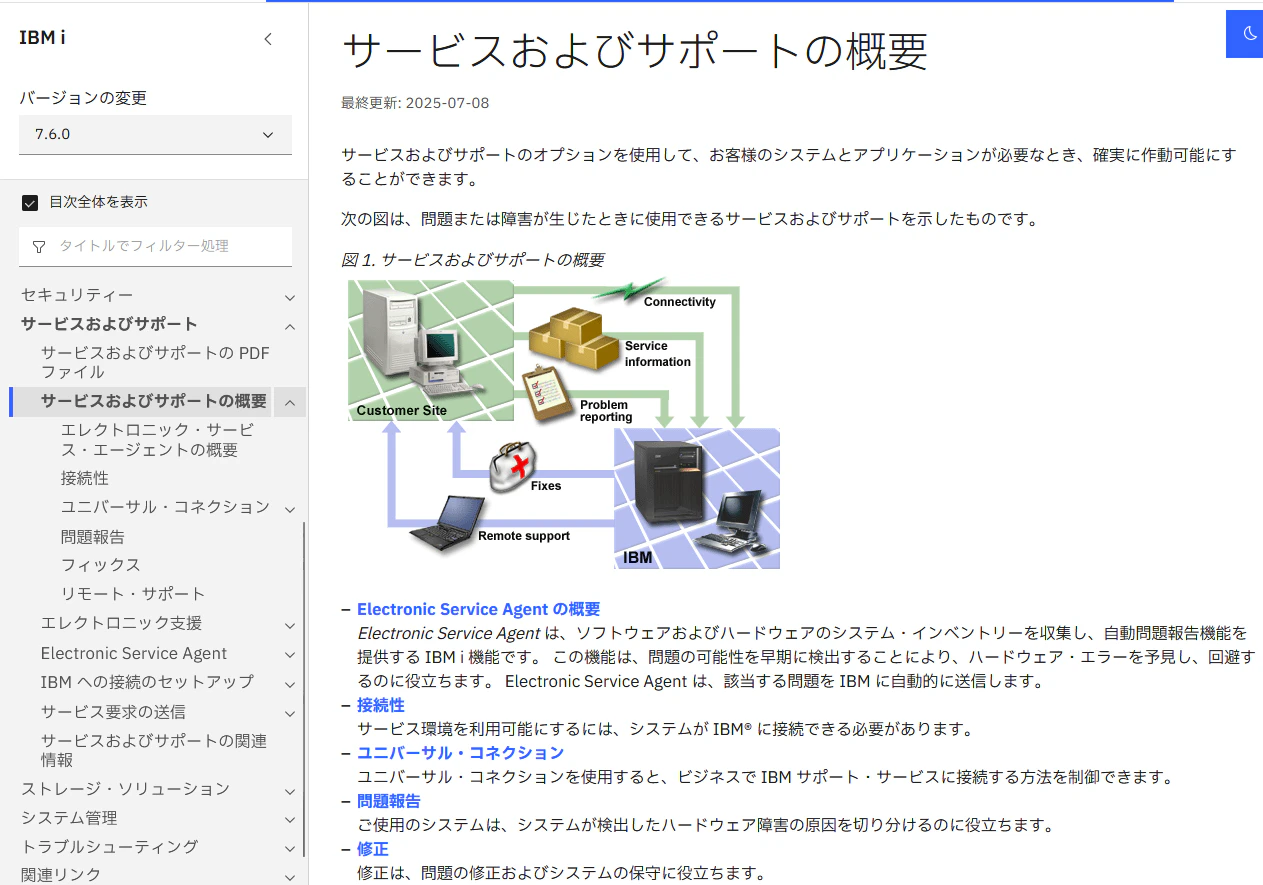Click the sidebar vertical scrollbar
Image resolution: width=1263 pixels, height=885 pixels.
click(x=304, y=690)
